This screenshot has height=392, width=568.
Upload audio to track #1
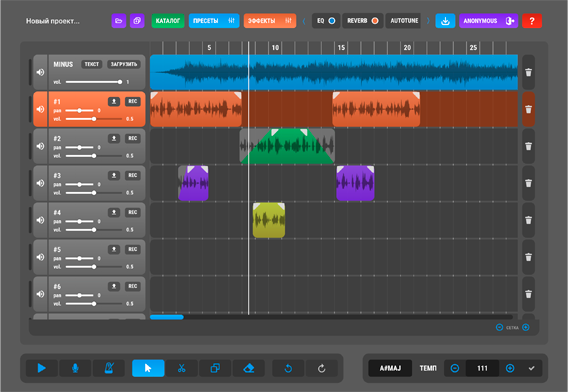pyautogui.click(x=114, y=101)
